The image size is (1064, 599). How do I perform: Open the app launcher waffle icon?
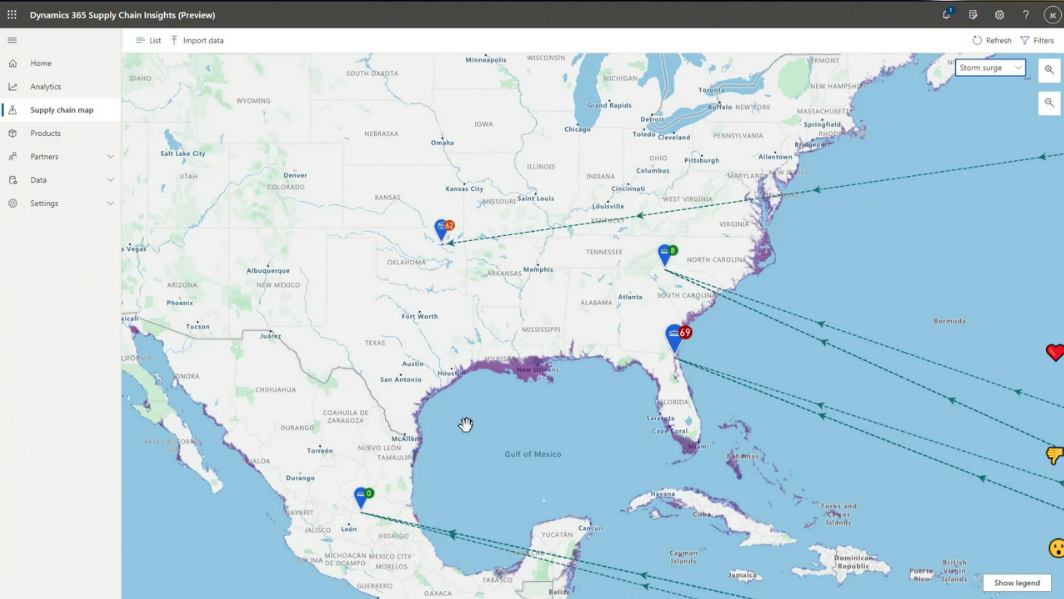[12, 15]
